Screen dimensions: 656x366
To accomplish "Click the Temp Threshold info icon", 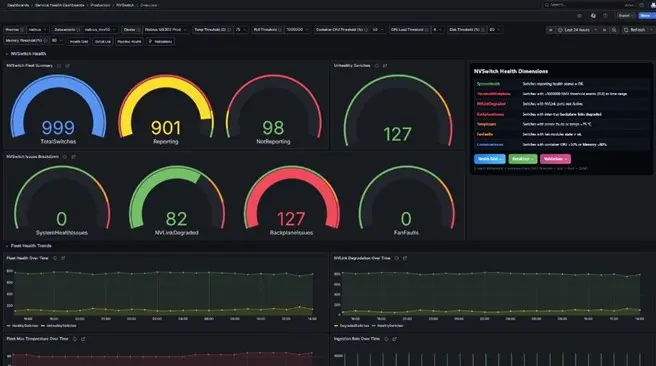I will 229,30.
